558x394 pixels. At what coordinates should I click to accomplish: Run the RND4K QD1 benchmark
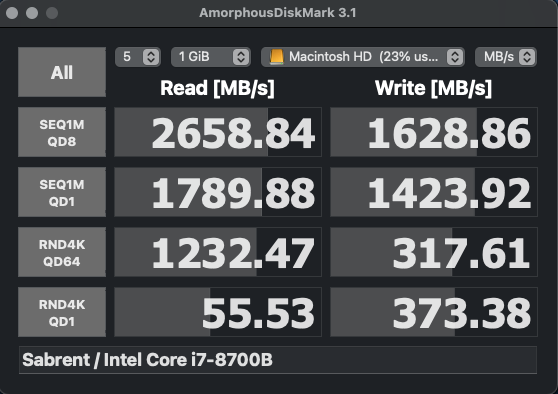[x=62, y=312]
